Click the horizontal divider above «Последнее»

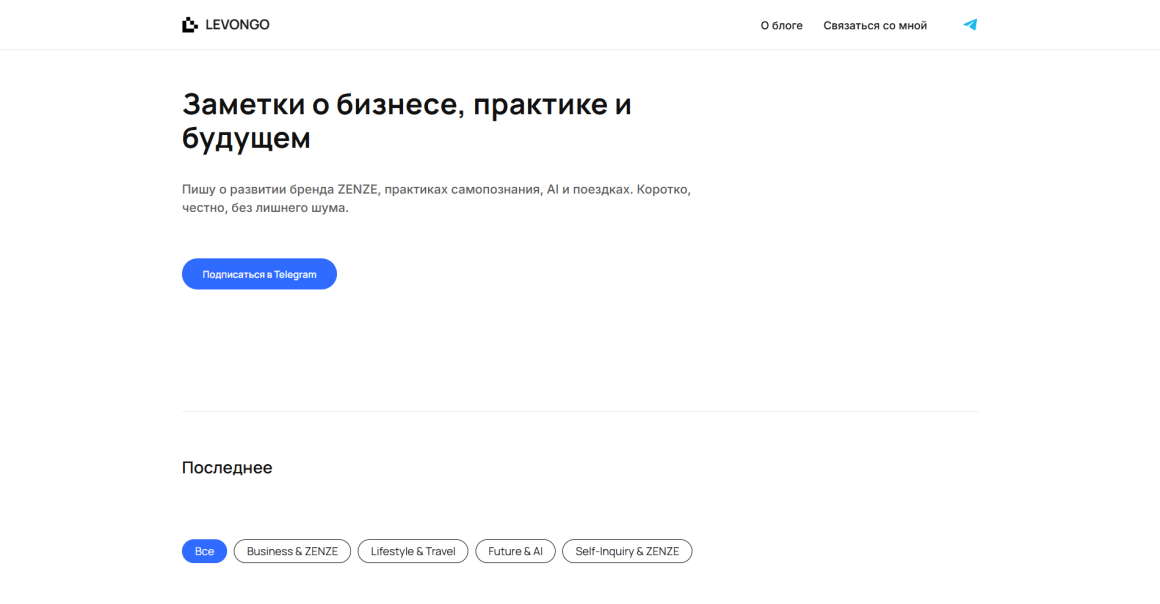pyautogui.click(x=580, y=411)
